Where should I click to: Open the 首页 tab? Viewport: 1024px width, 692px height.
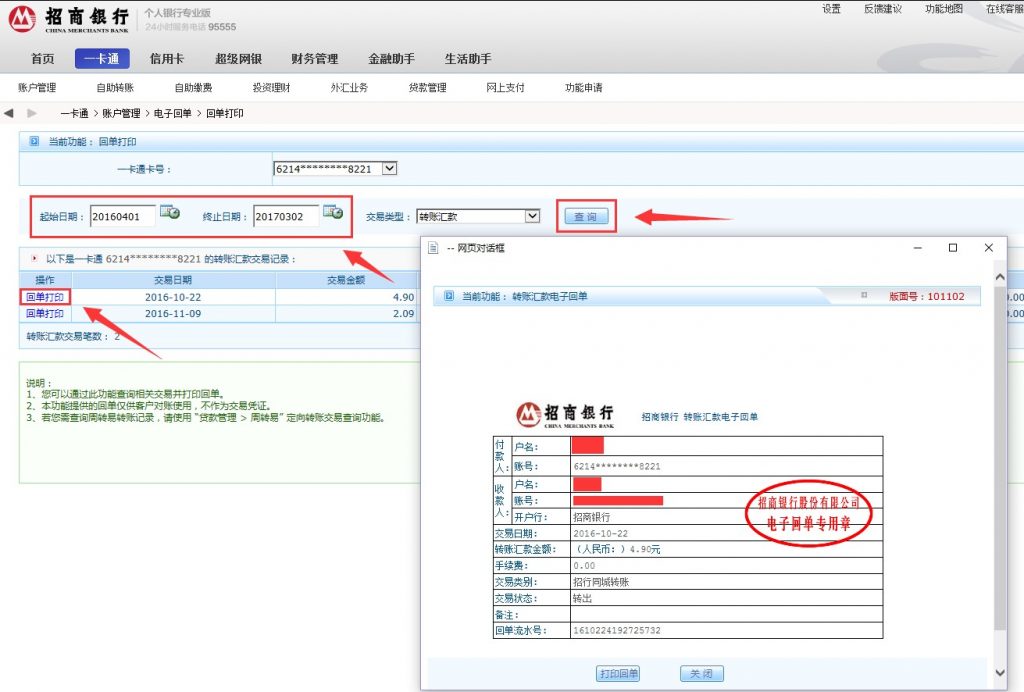42,59
